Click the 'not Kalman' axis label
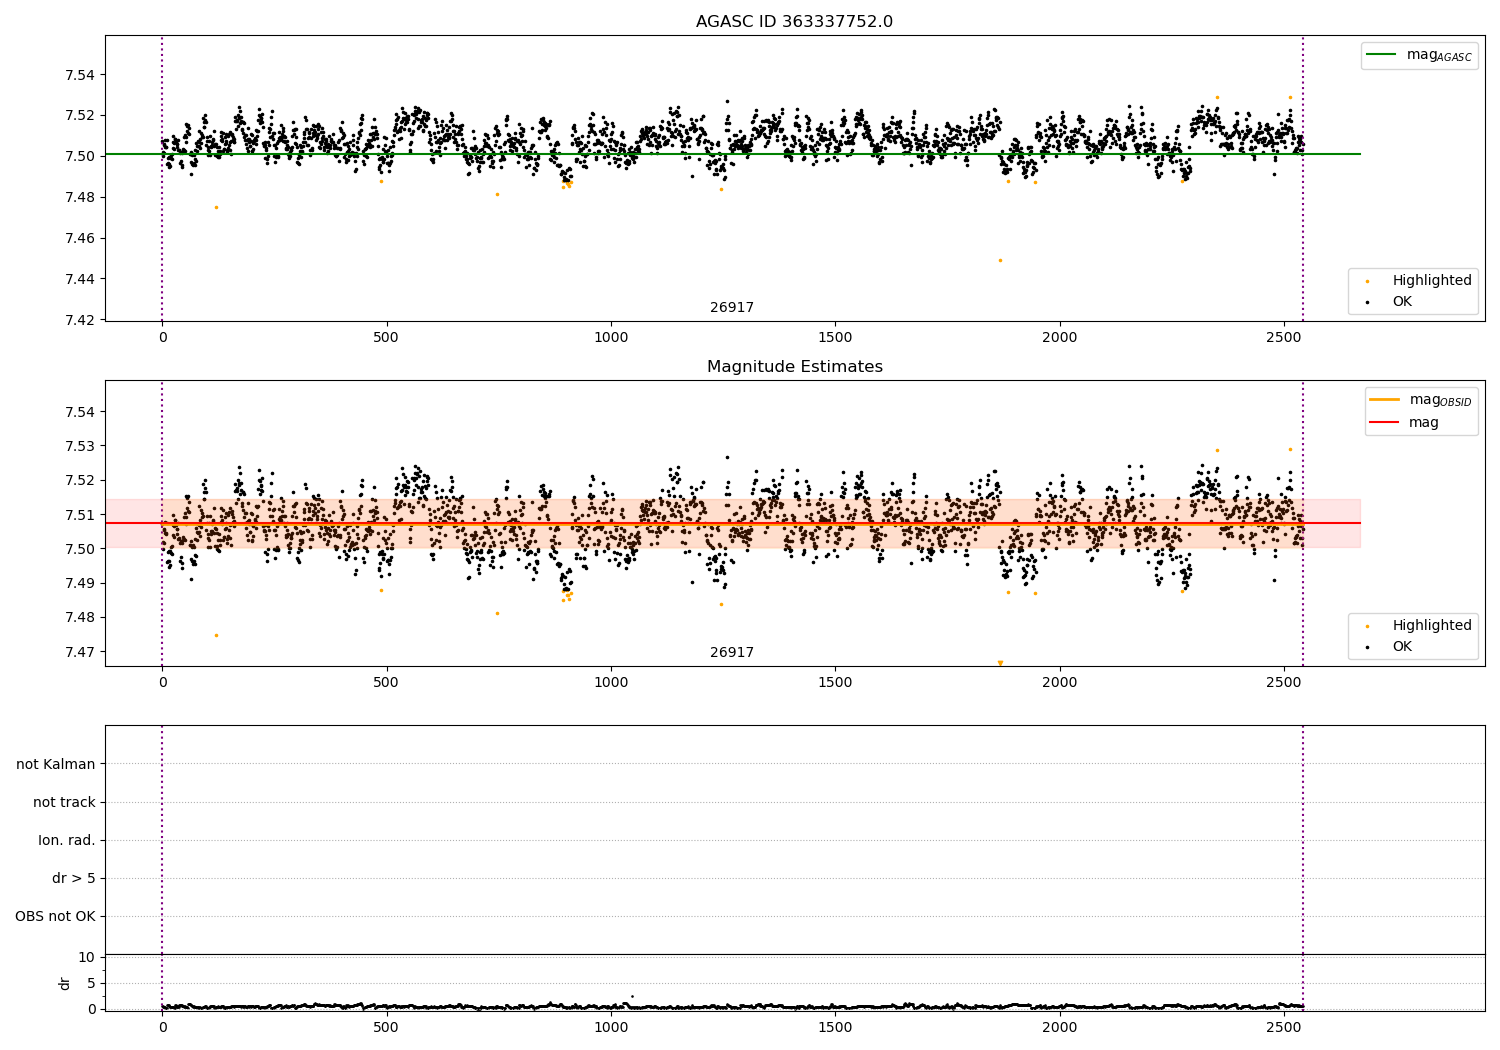This screenshot has width=1500, height=1050. click(x=56, y=764)
